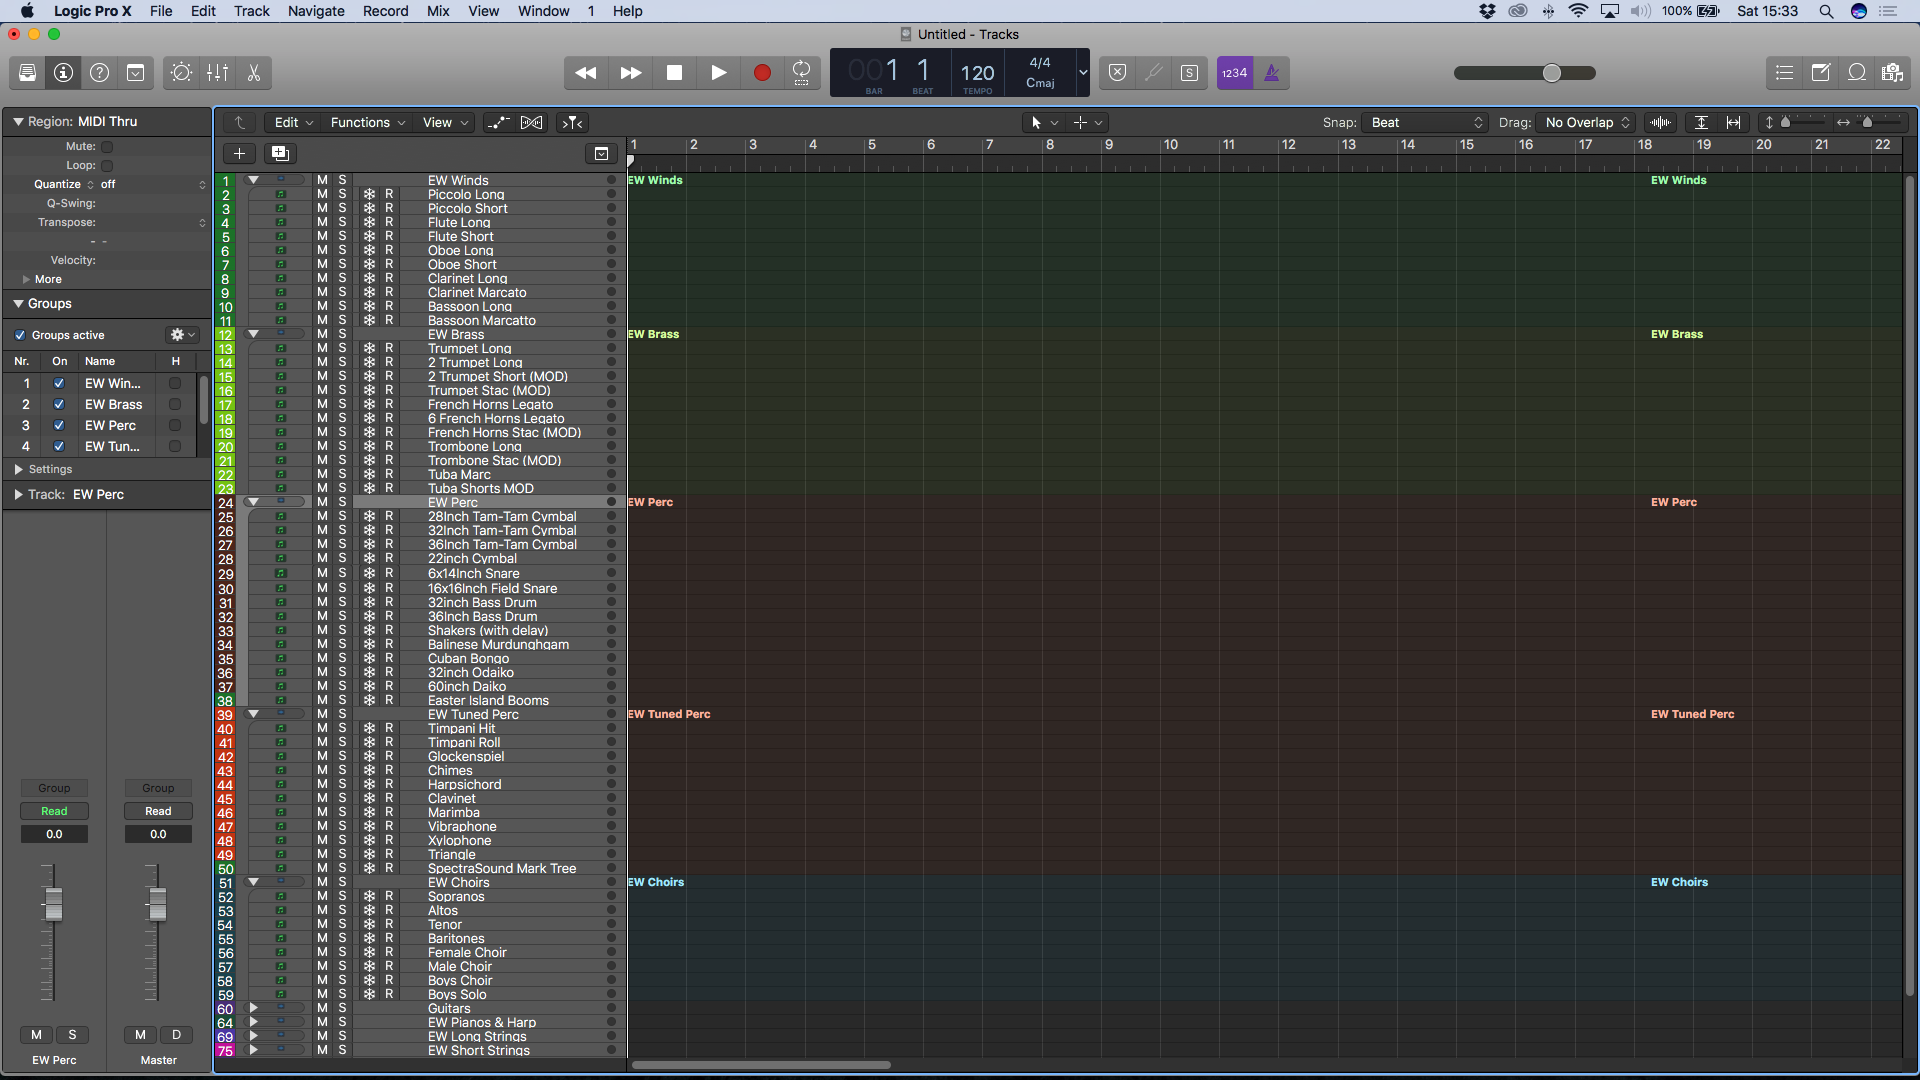This screenshot has height=1080, width=1920.
Task: Collapse the EW Winds track stack
Action: [x=253, y=180]
